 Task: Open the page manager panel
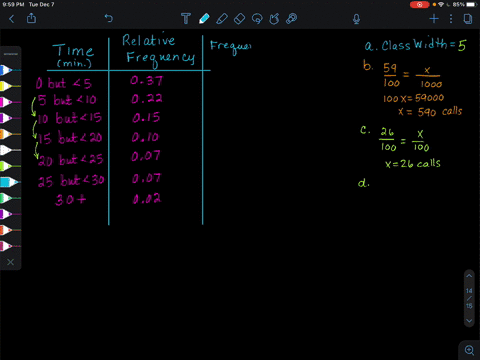coord(468,19)
